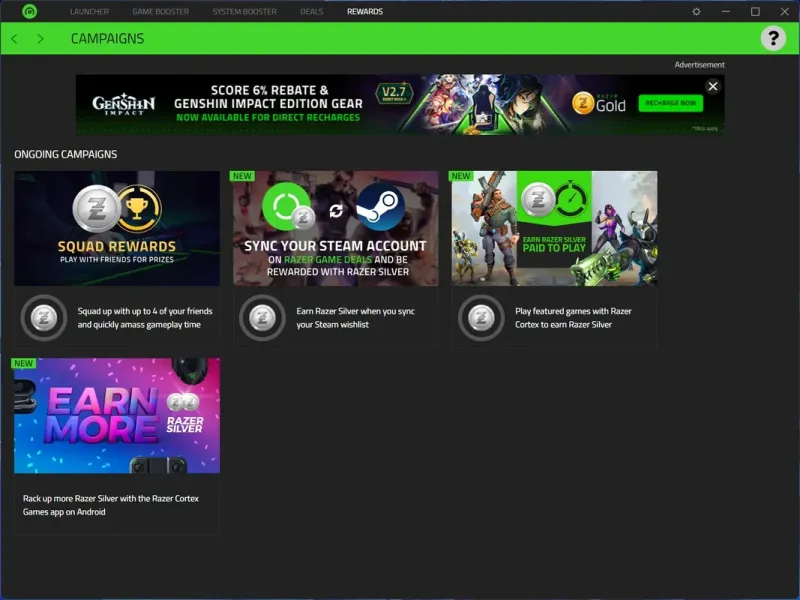Screen dimensions: 800x600
Task: Click the Razer Cortex logo icon
Action: 30,11
